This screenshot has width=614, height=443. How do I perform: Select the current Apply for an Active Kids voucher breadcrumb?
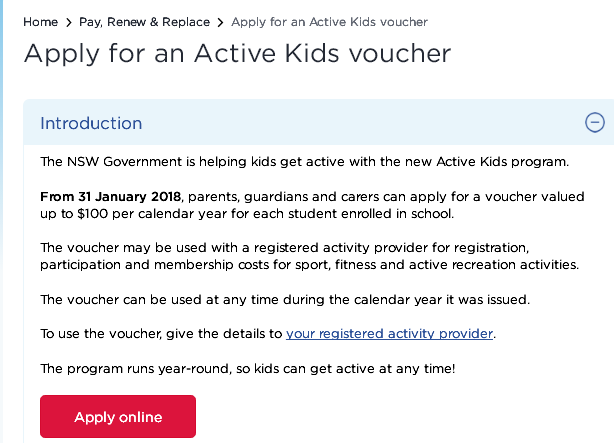pyautogui.click(x=329, y=22)
